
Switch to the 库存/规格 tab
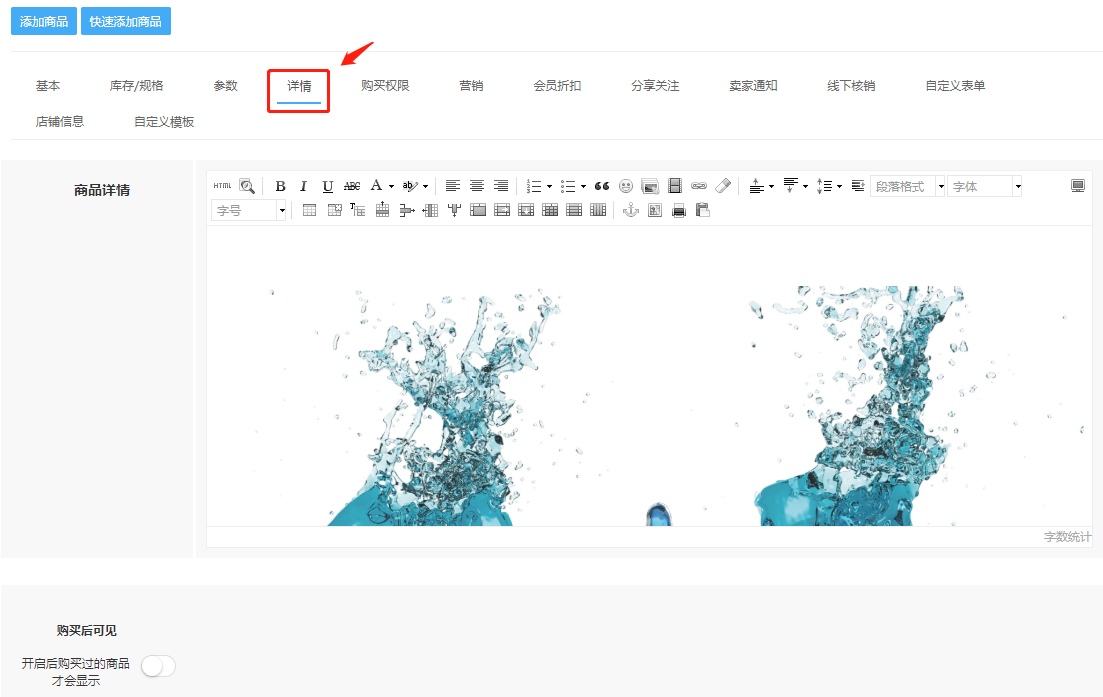[x=136, y=86]
